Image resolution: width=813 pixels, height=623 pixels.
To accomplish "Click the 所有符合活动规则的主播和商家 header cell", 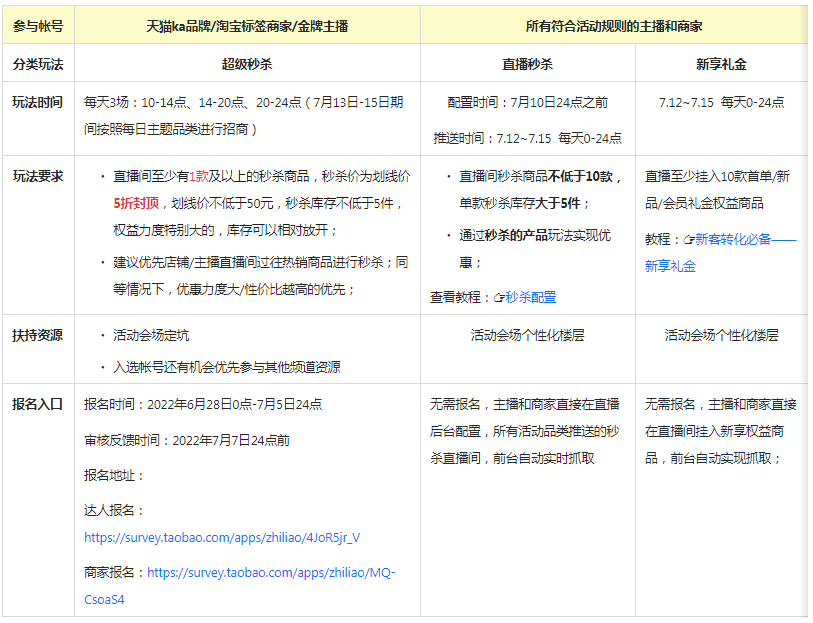I will (x=614, y=27).
